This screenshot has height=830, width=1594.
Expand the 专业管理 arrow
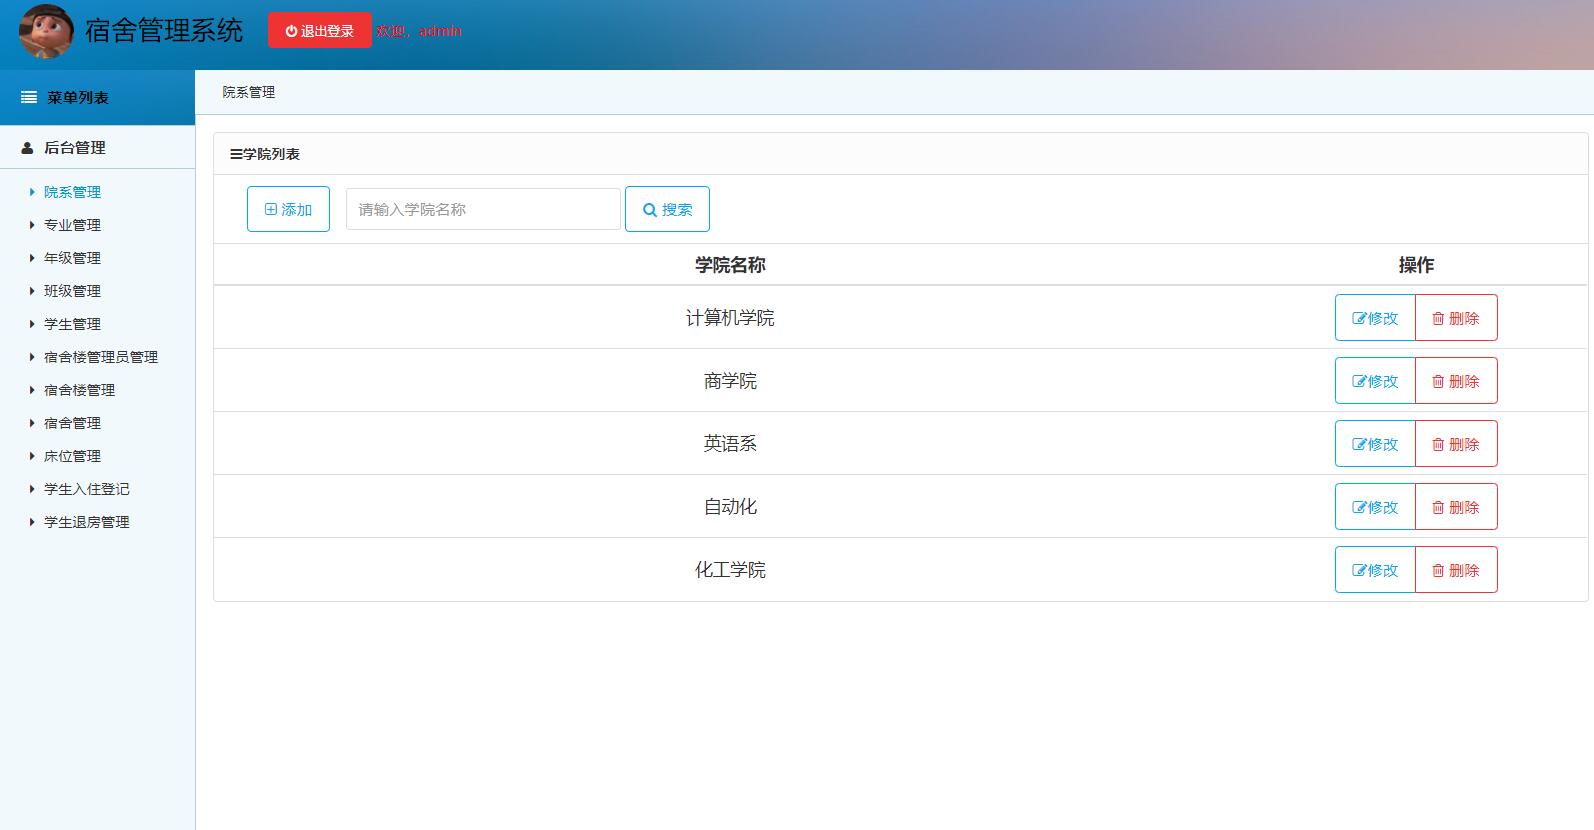[32, 225]
